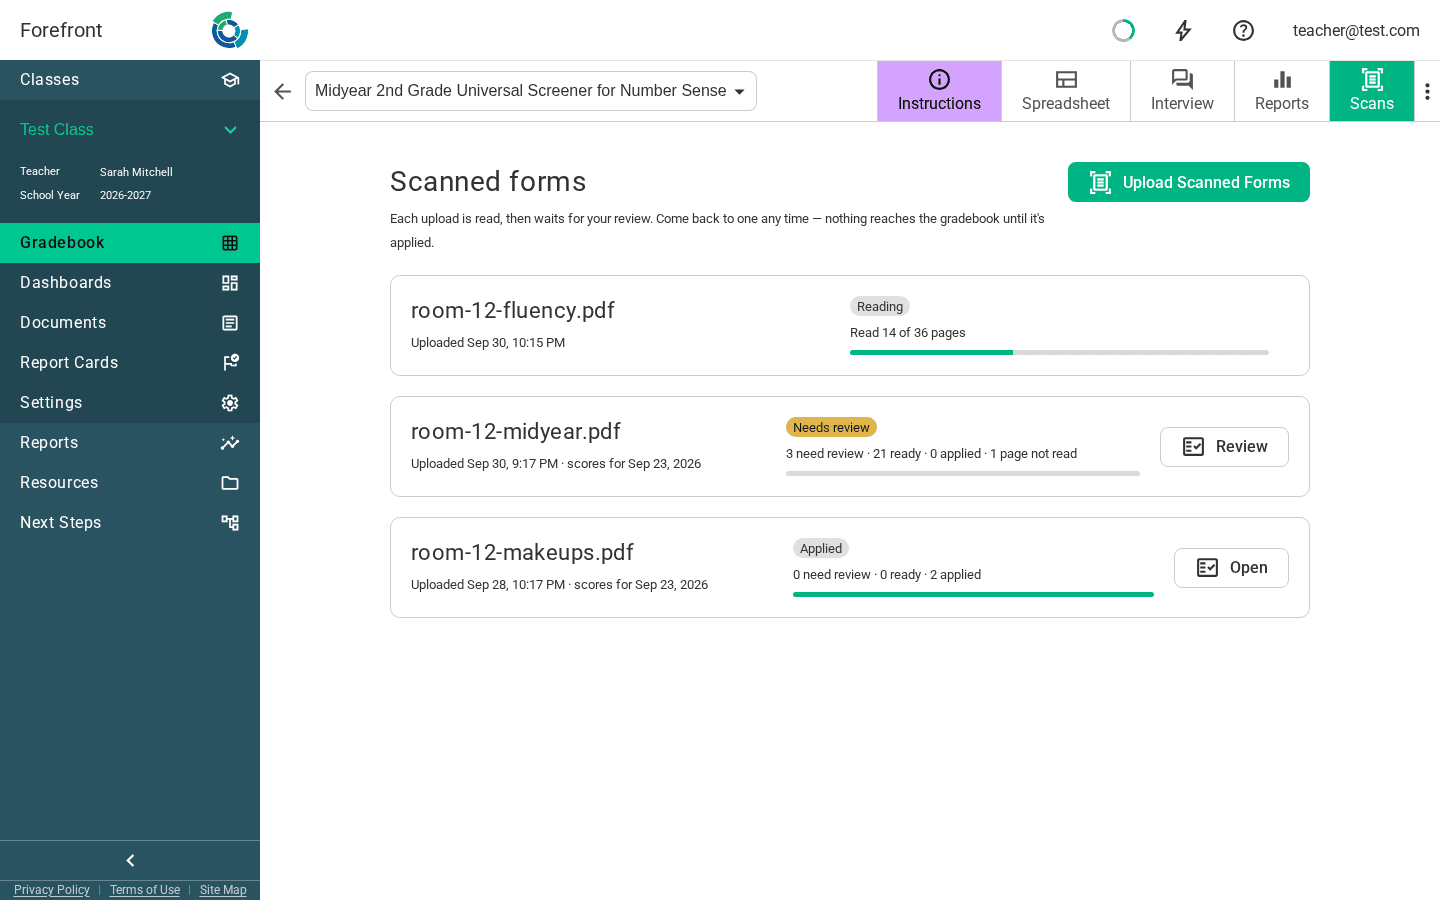The width and height of the screenshot is (1440, 900).
Task: Click the Next Steps tree icon
Action: tap(230, 523)
